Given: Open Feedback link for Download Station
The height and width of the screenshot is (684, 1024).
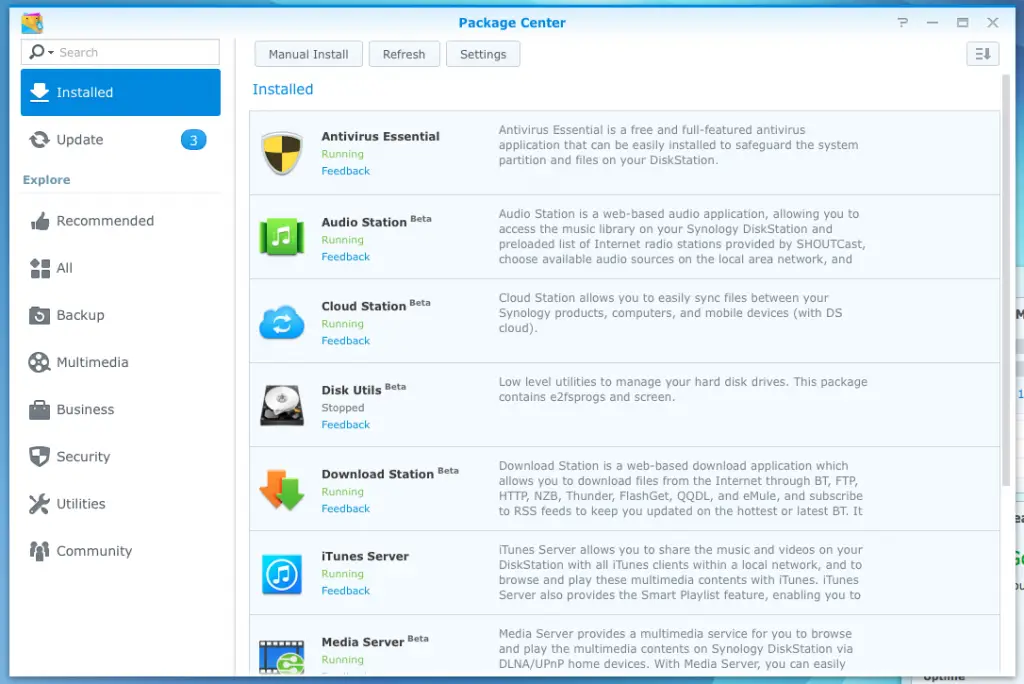Looking at the screenshot, I should coord(345,509).
